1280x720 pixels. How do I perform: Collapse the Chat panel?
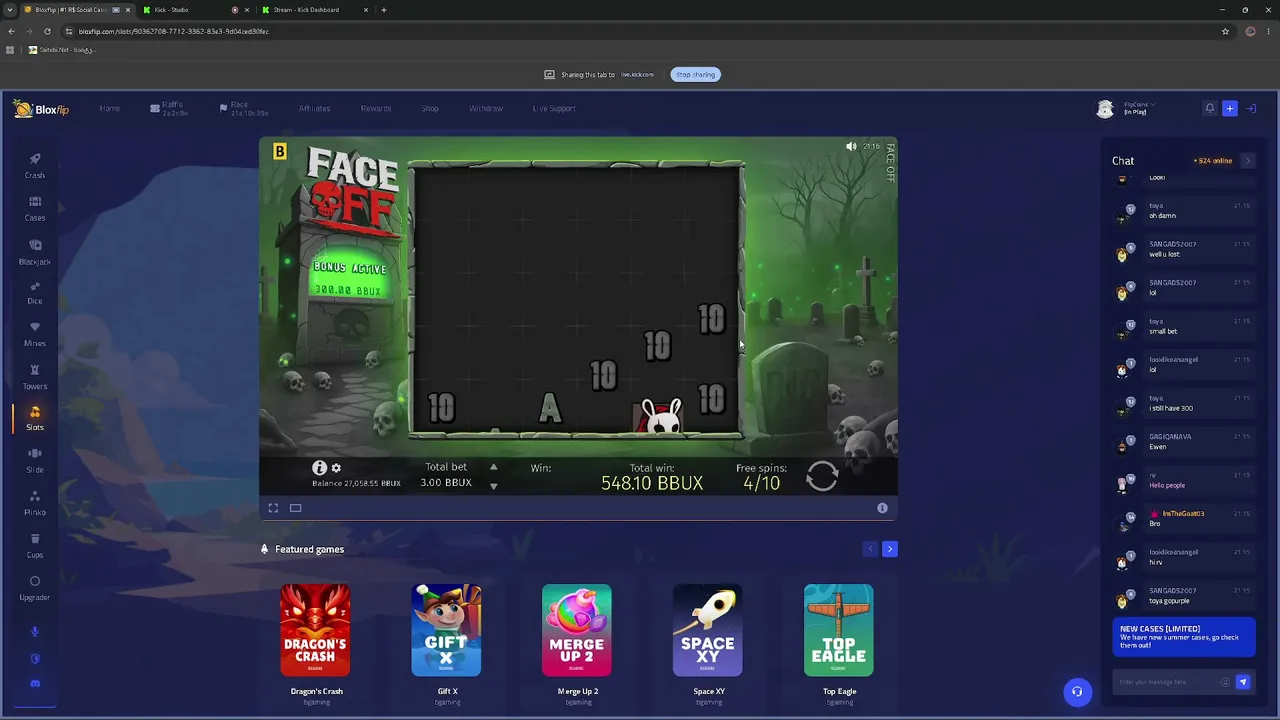click(1247, 160)
